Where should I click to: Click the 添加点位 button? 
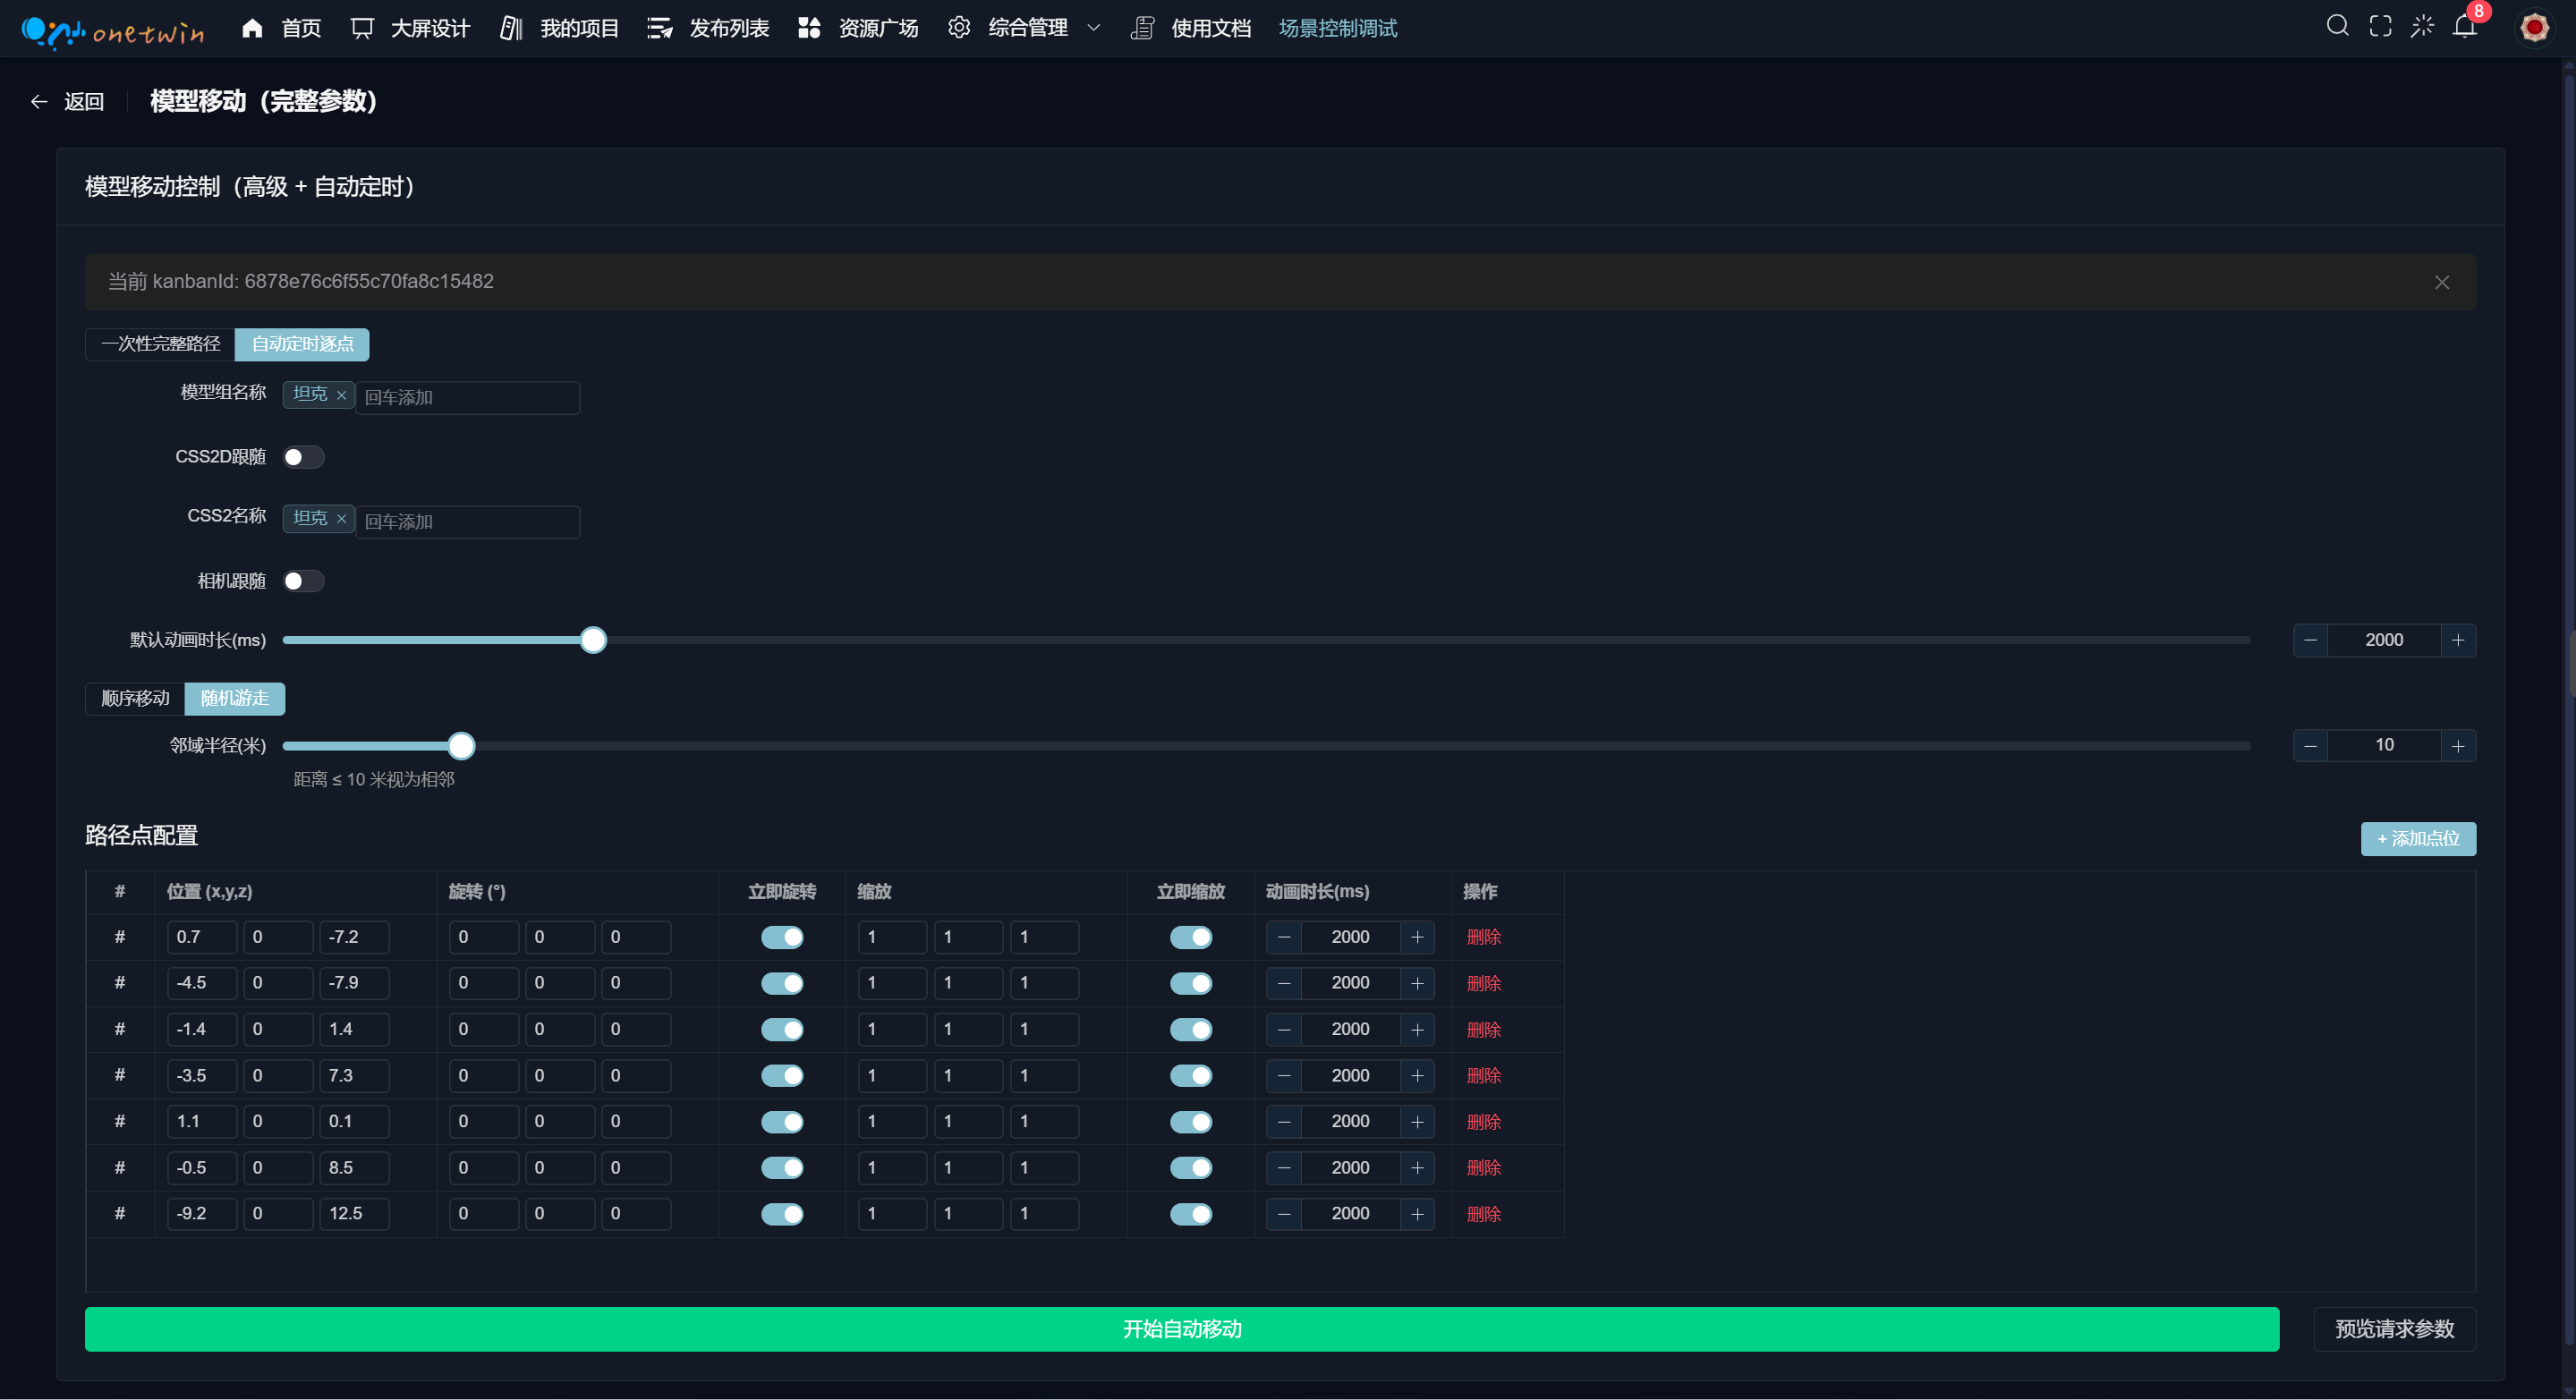(x=2418, y=839)
